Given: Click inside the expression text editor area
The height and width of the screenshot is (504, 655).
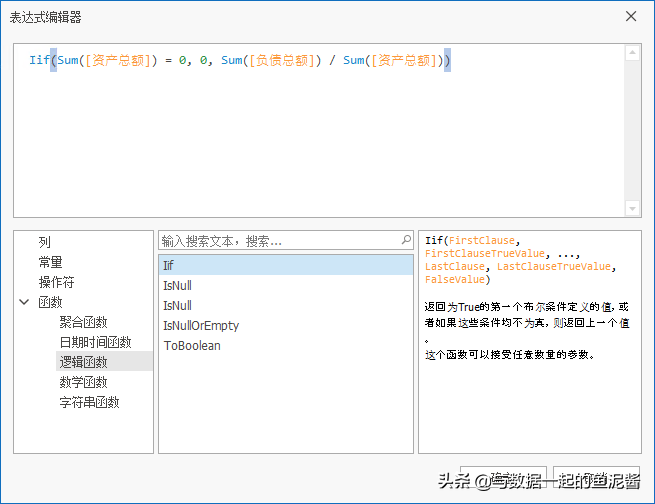Looking at the screenshot, I should 320,140.
